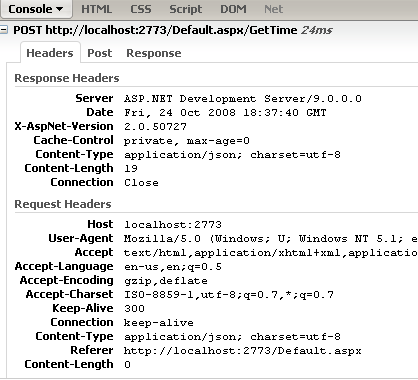Select the User-Agent header value

click(x=271, y=239)
